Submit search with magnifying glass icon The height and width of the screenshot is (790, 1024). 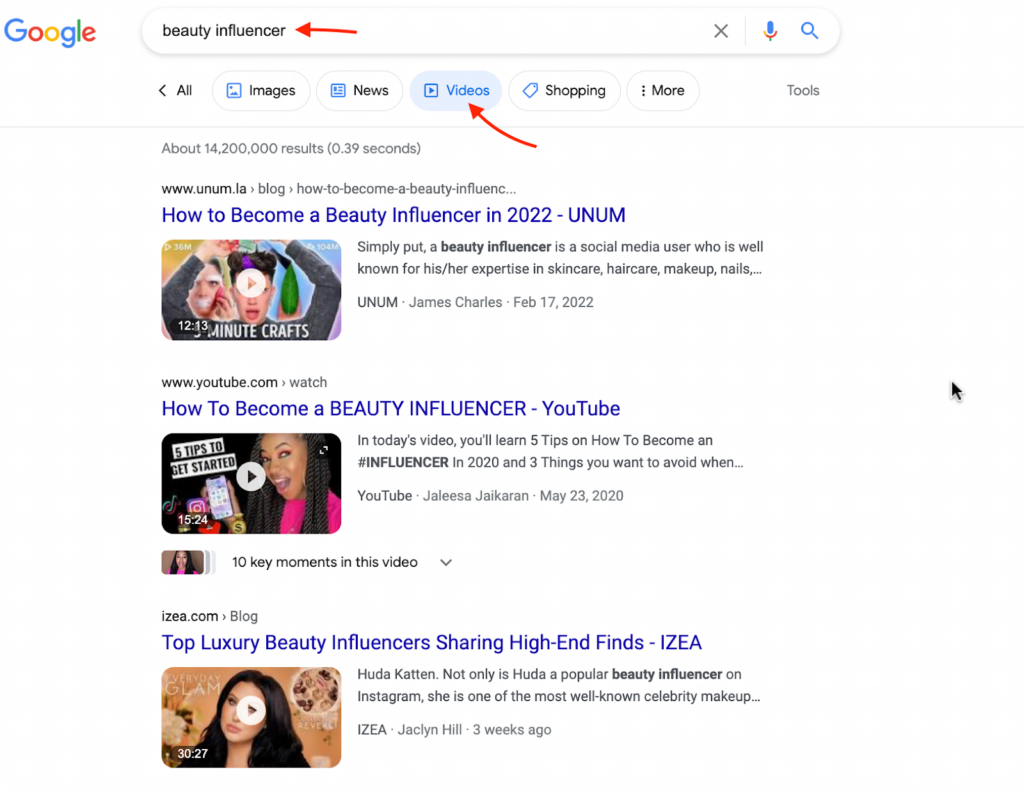(809, 31)
